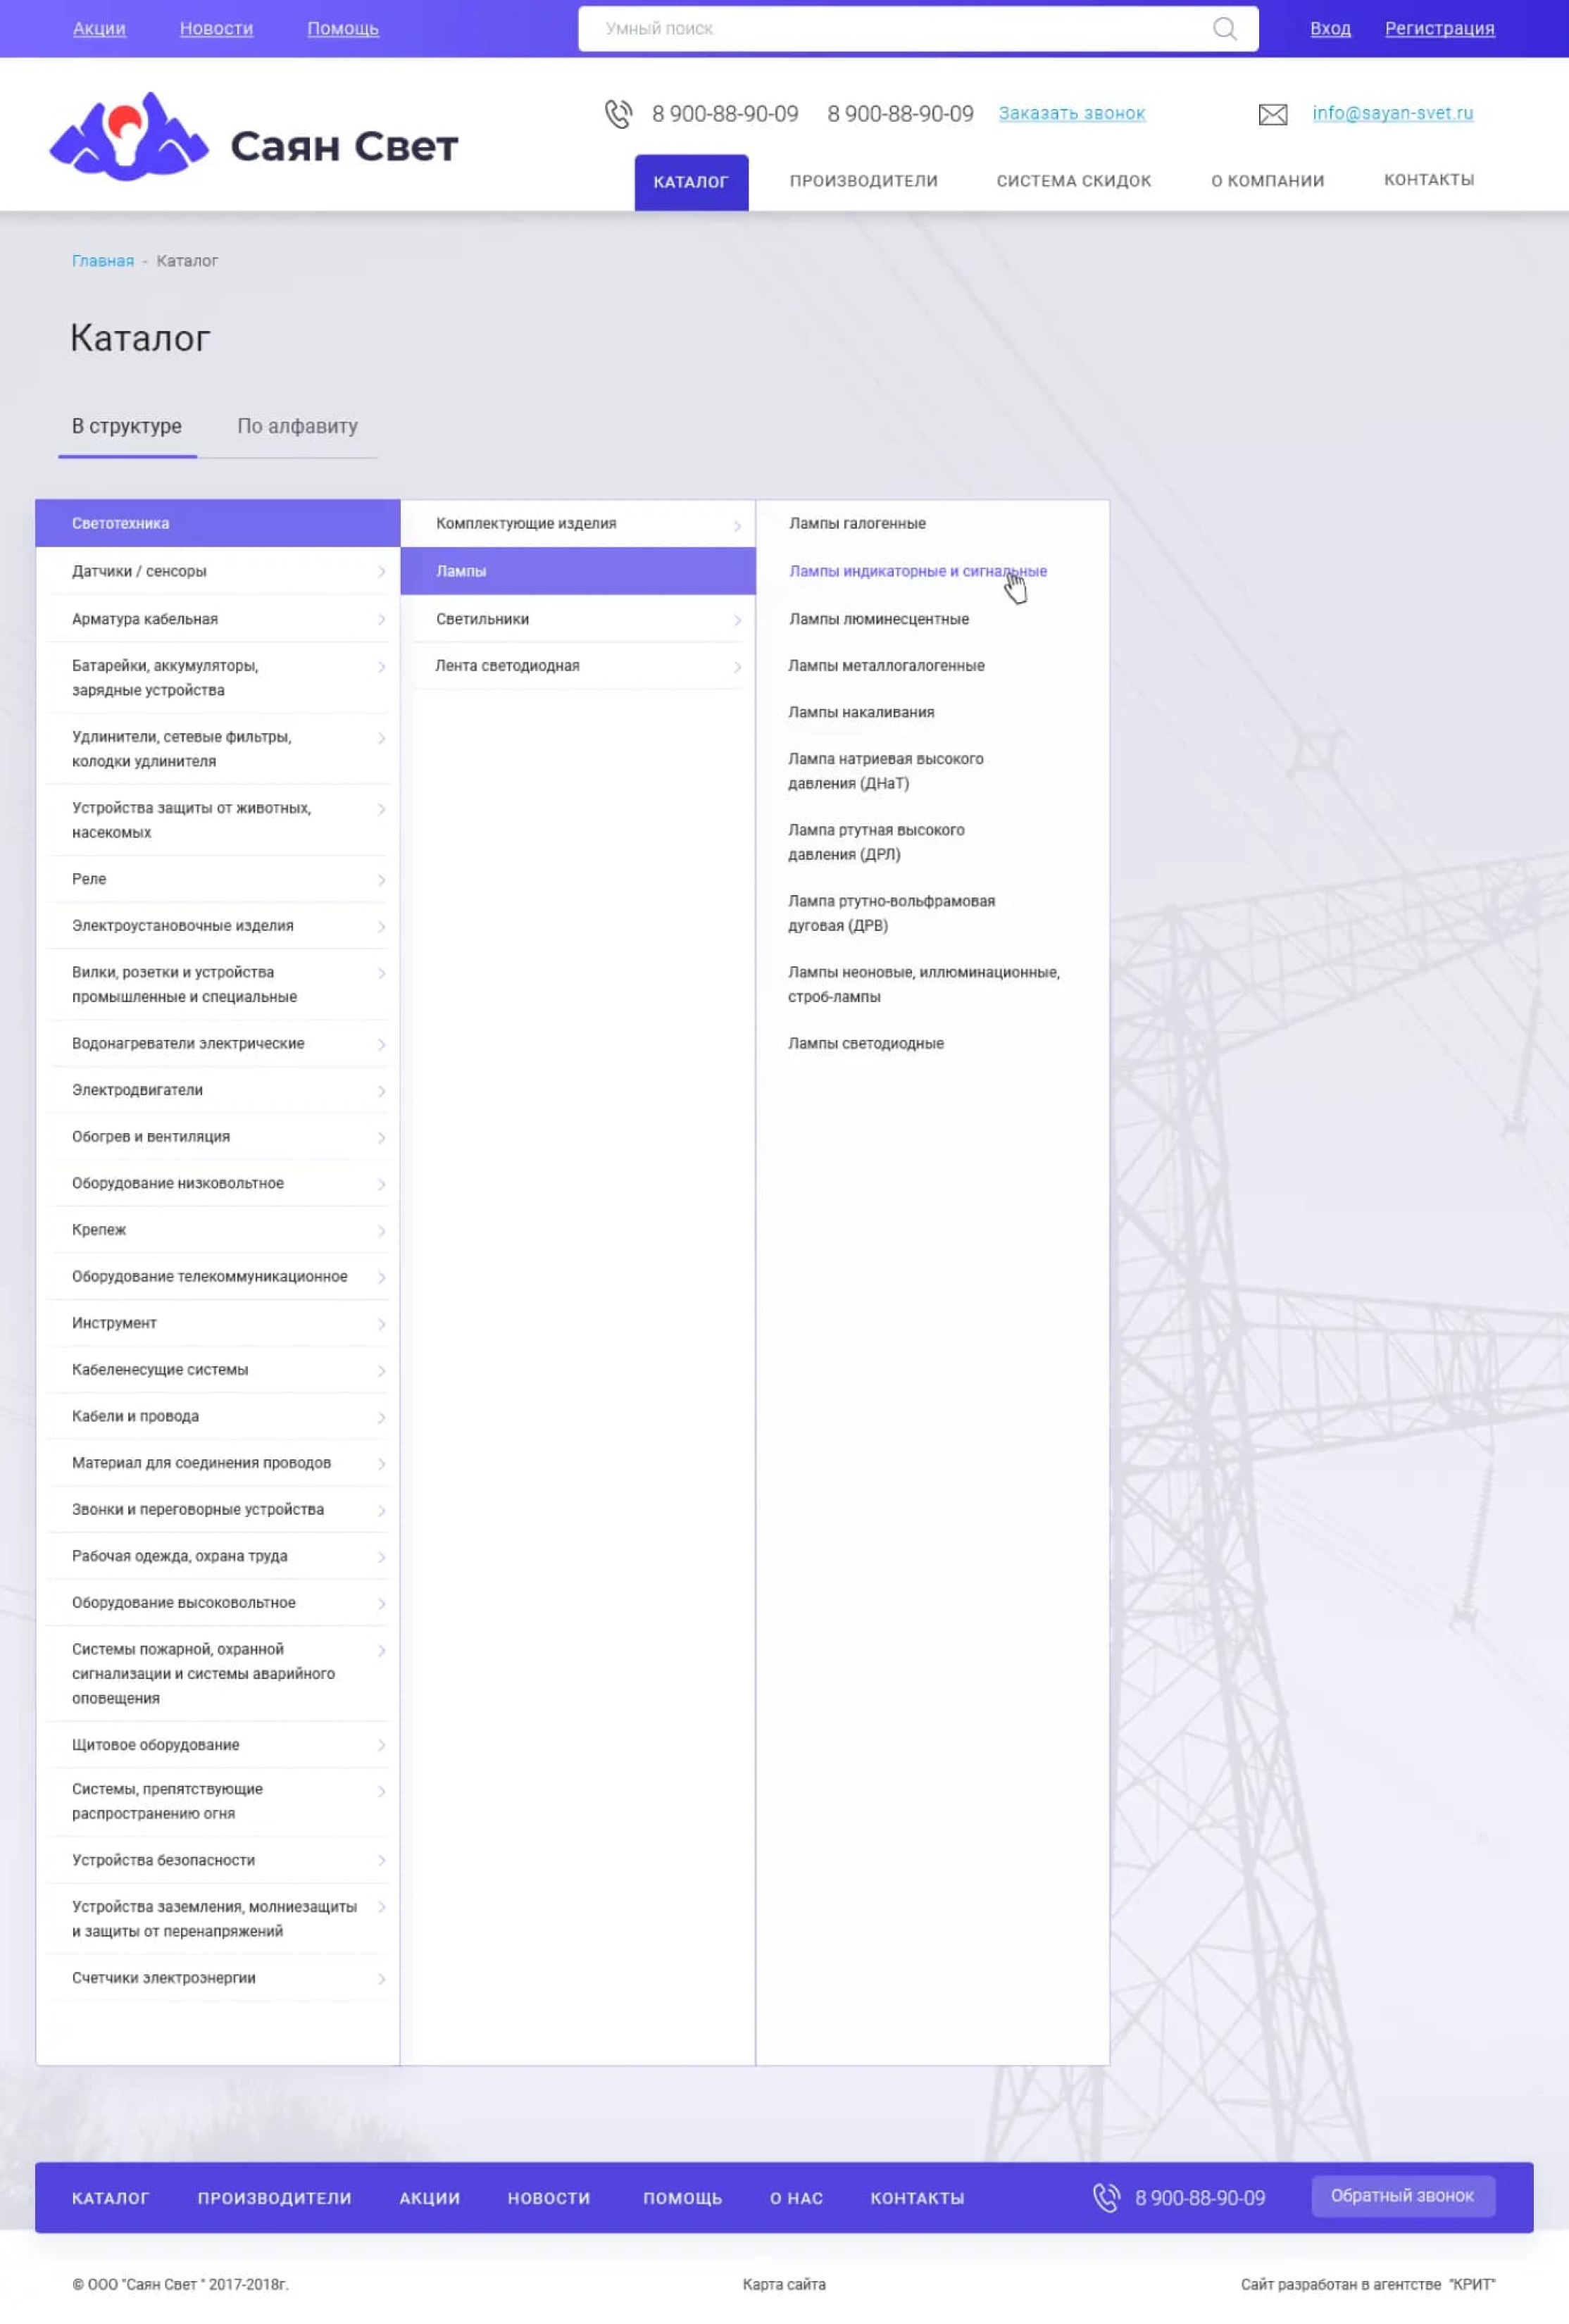Go to the Главная breadcrumb link
This screenshot has width=1569, height=2324.
[102, 261]
